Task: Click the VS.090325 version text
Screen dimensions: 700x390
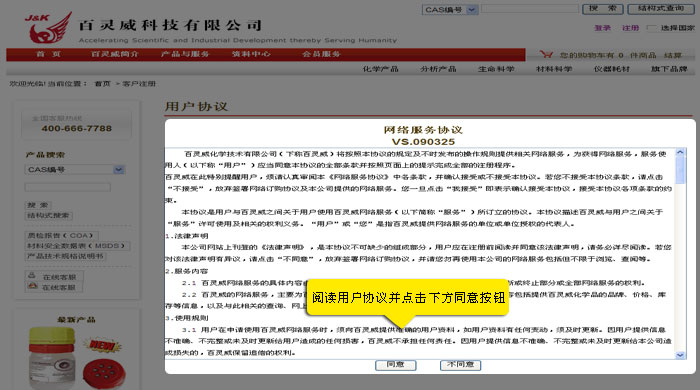Action: [x=423, y=142]
